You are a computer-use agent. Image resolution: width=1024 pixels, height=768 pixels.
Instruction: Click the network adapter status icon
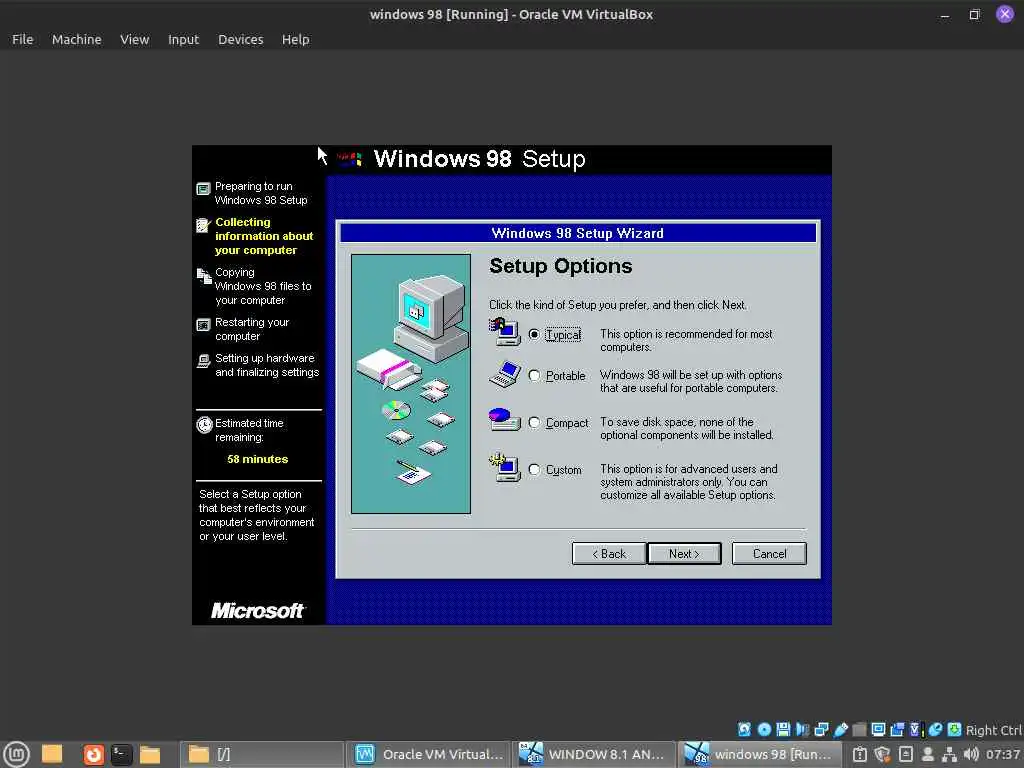click(x=822, y=729)
